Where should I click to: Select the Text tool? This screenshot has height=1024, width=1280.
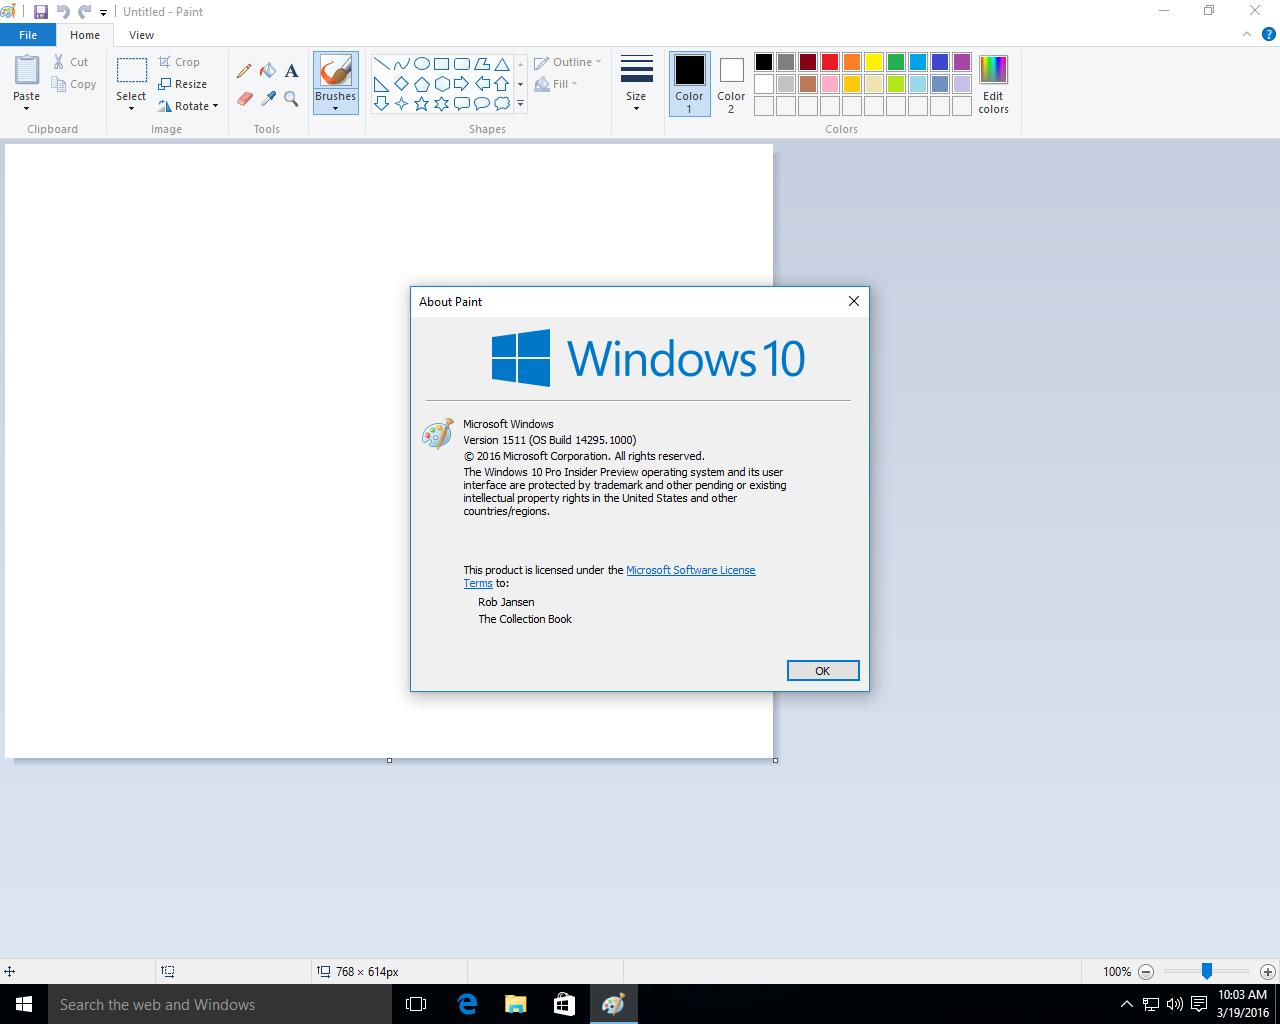291,71
